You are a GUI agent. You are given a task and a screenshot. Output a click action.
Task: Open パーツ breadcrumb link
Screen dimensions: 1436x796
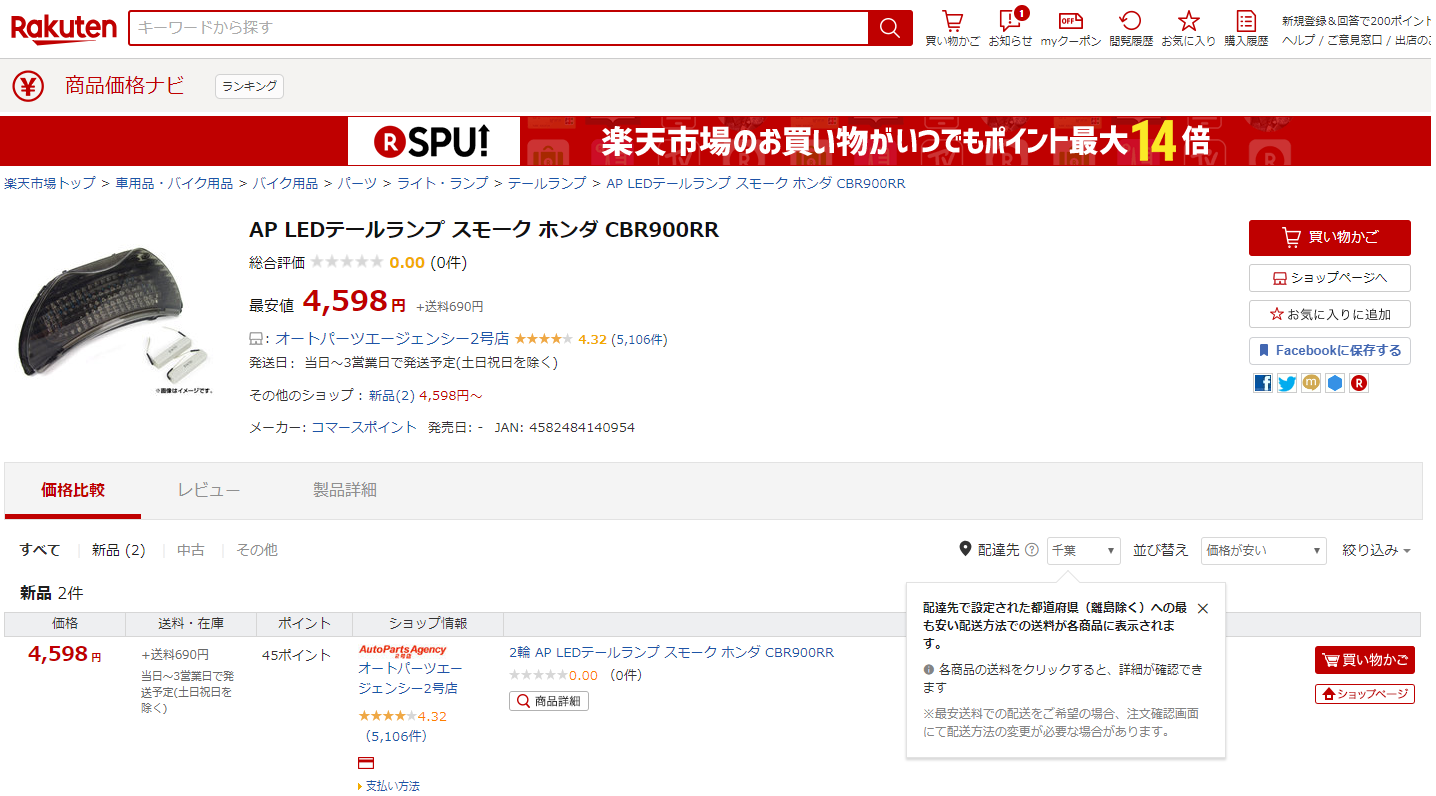(357, 183)
